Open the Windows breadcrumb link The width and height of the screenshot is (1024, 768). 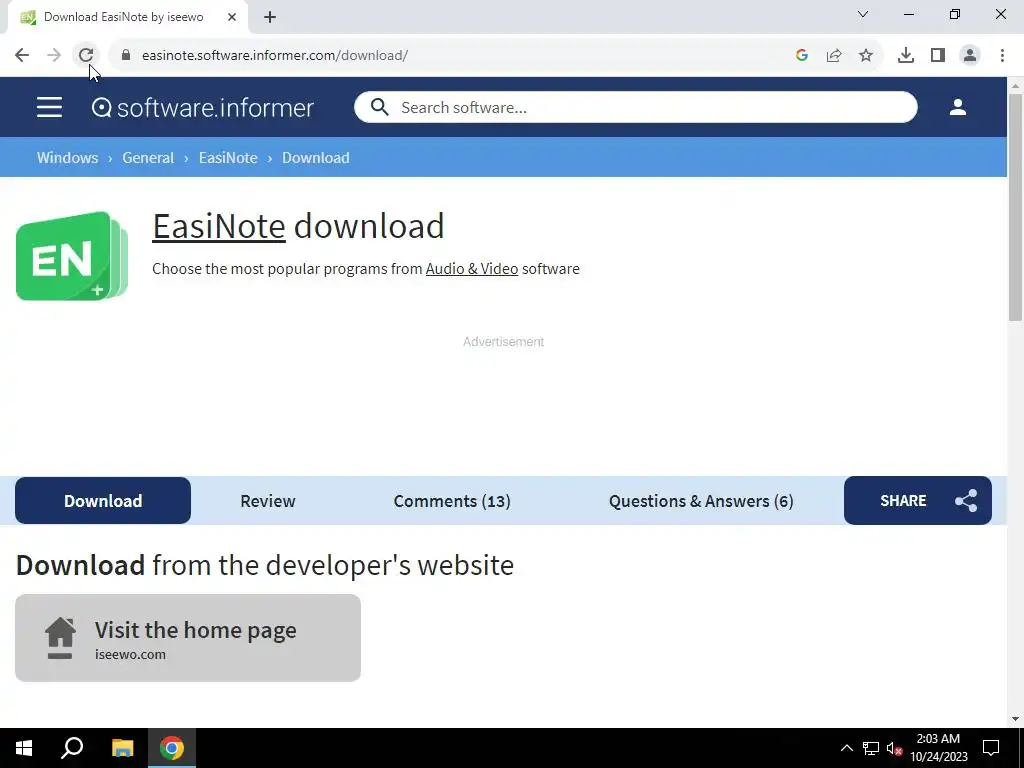67,157
